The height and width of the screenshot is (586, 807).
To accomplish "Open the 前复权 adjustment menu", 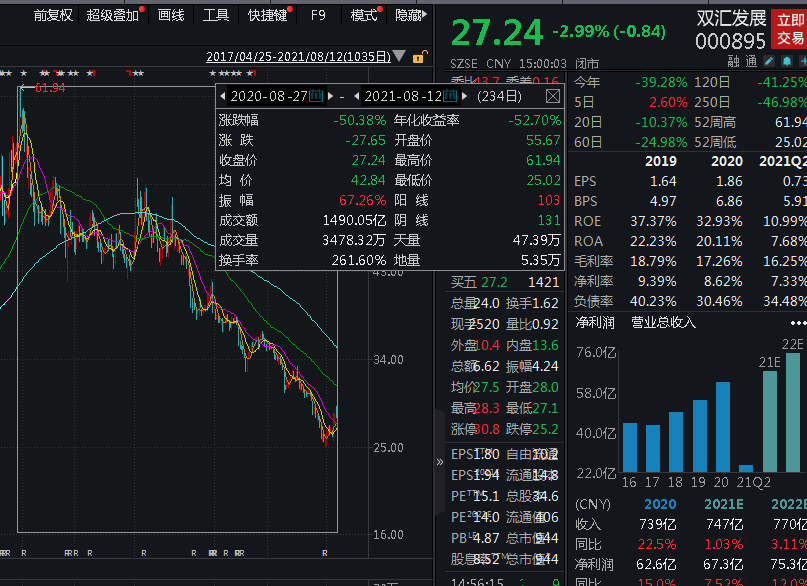I will 52,15.
